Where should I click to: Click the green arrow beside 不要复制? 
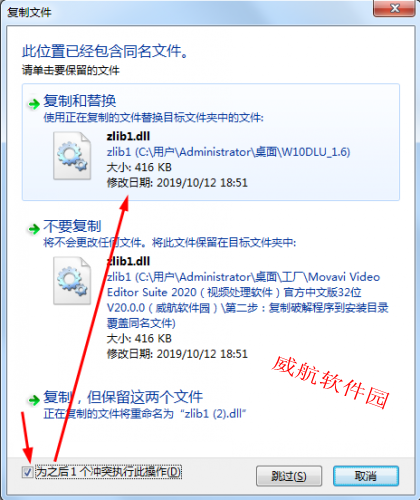(x=34, y=229)
